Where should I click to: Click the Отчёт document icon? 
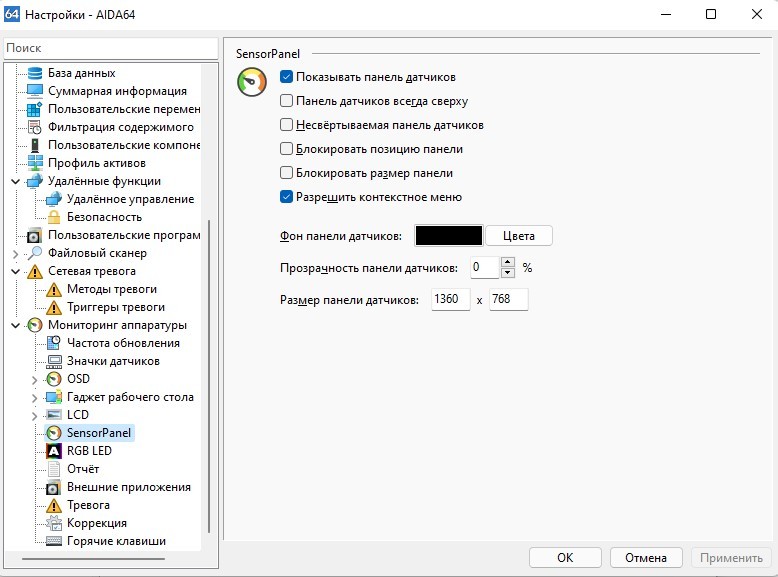coord(54,469)
